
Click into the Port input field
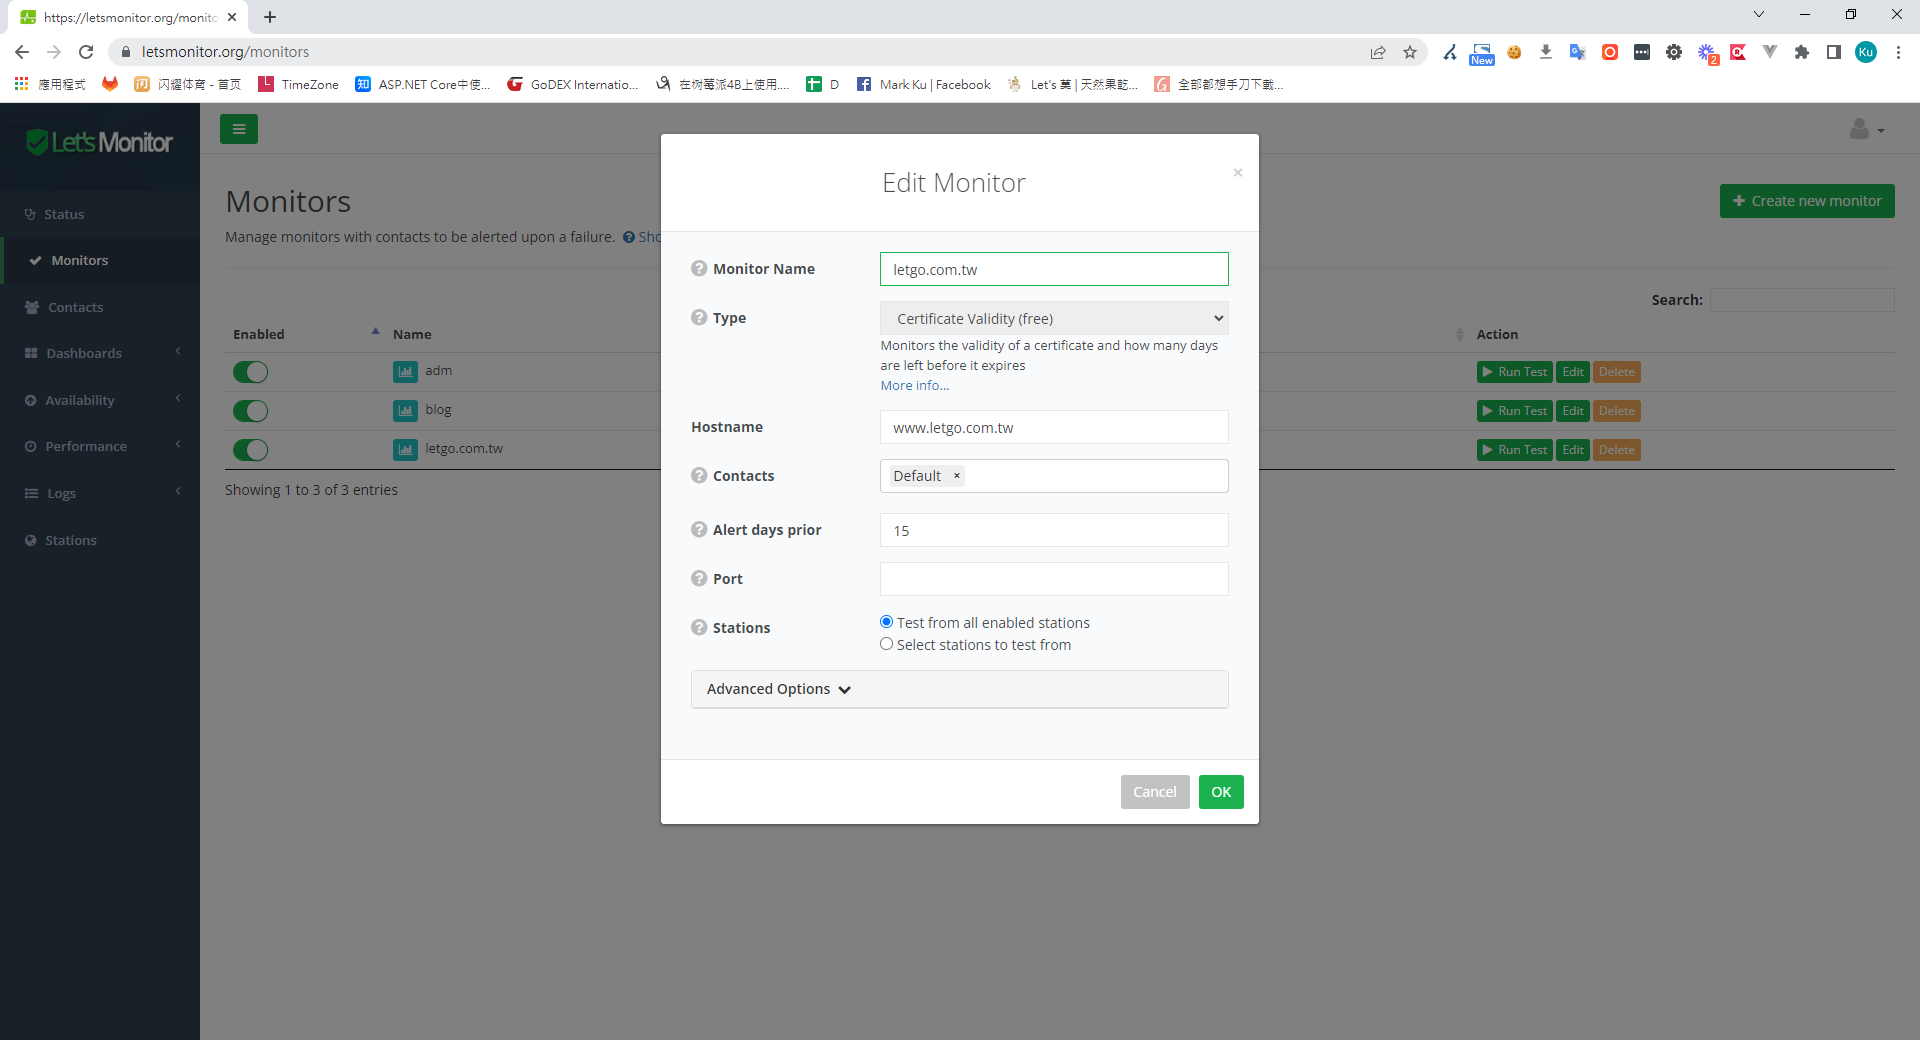[1054, 579]
